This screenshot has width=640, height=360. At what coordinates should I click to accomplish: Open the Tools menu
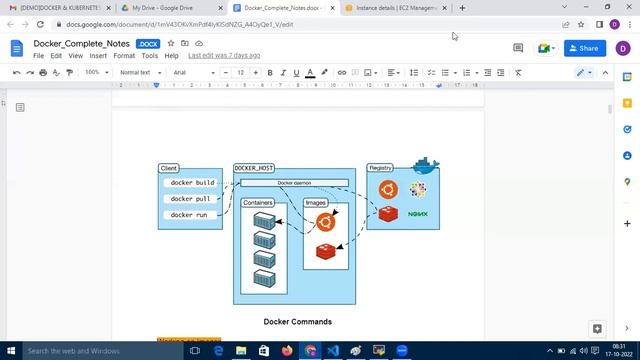tap(149, 56)
